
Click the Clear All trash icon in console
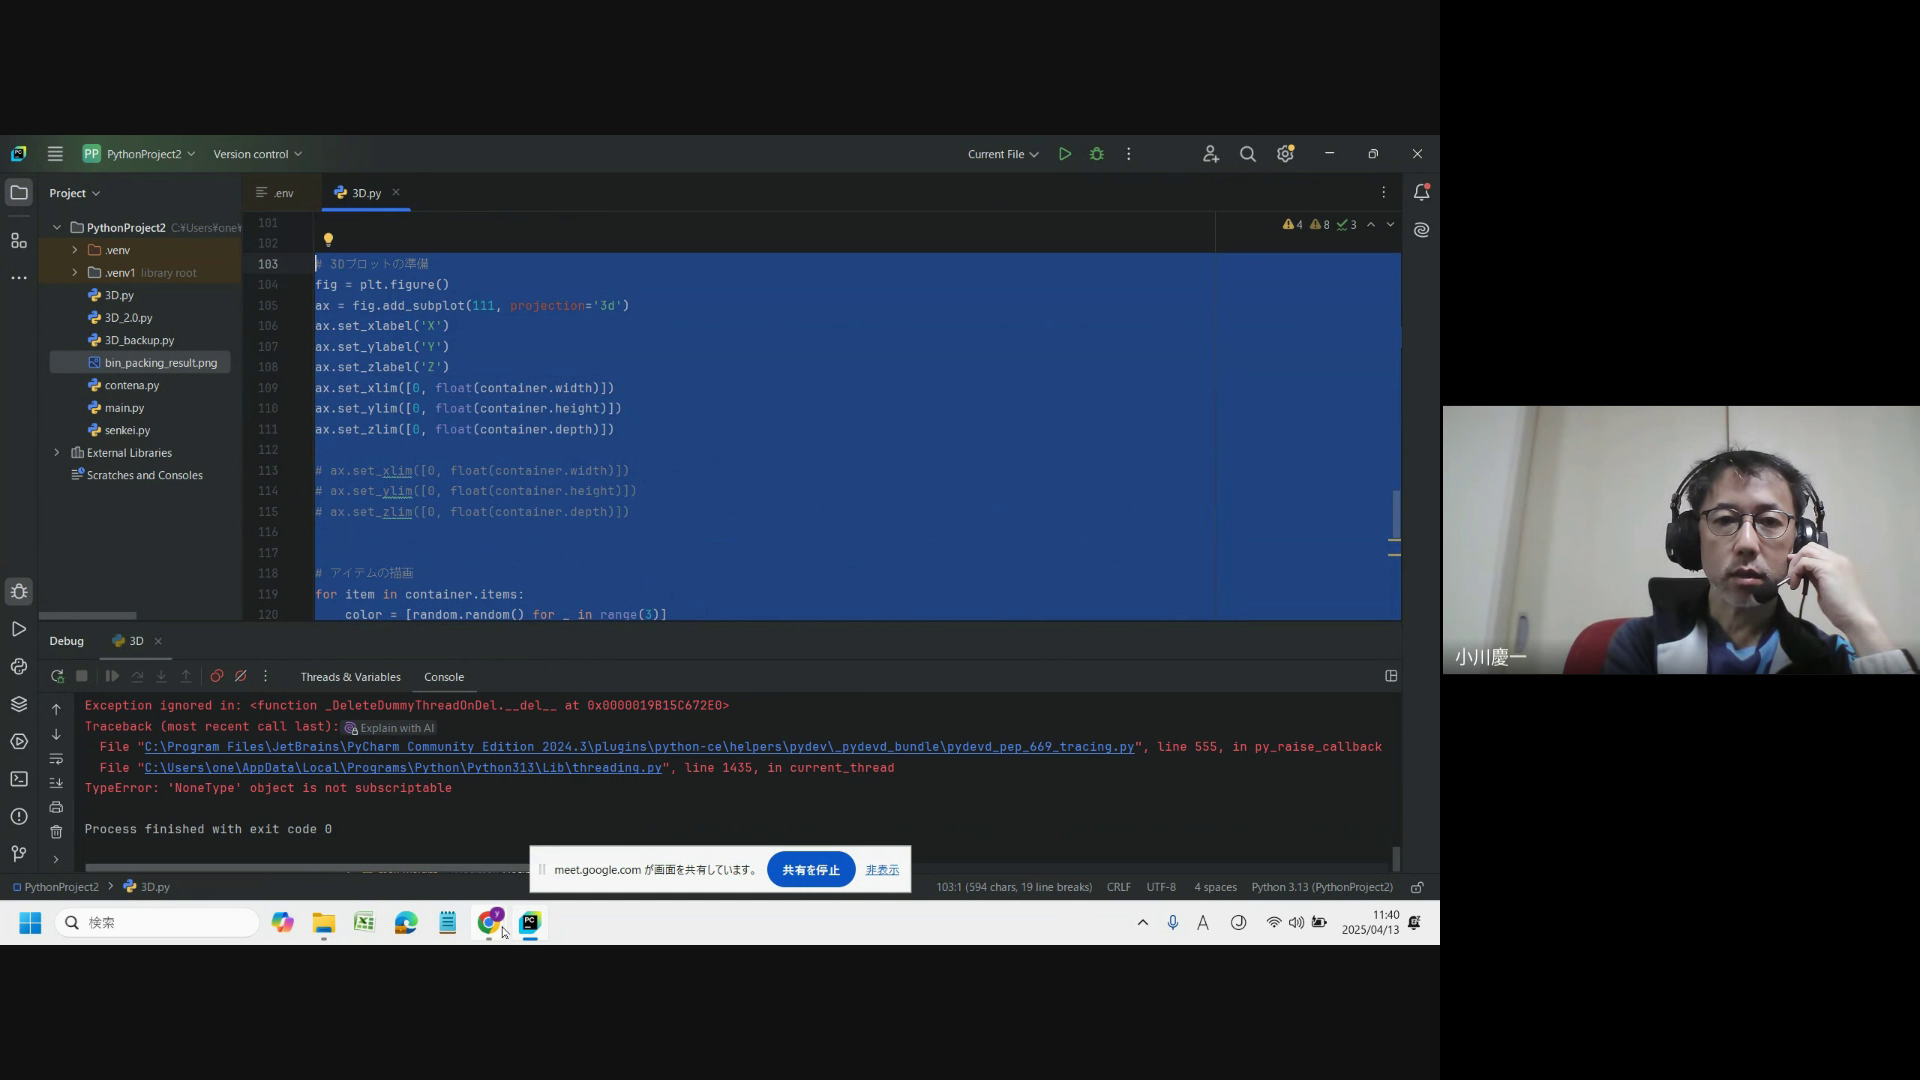tap(56, 832)
